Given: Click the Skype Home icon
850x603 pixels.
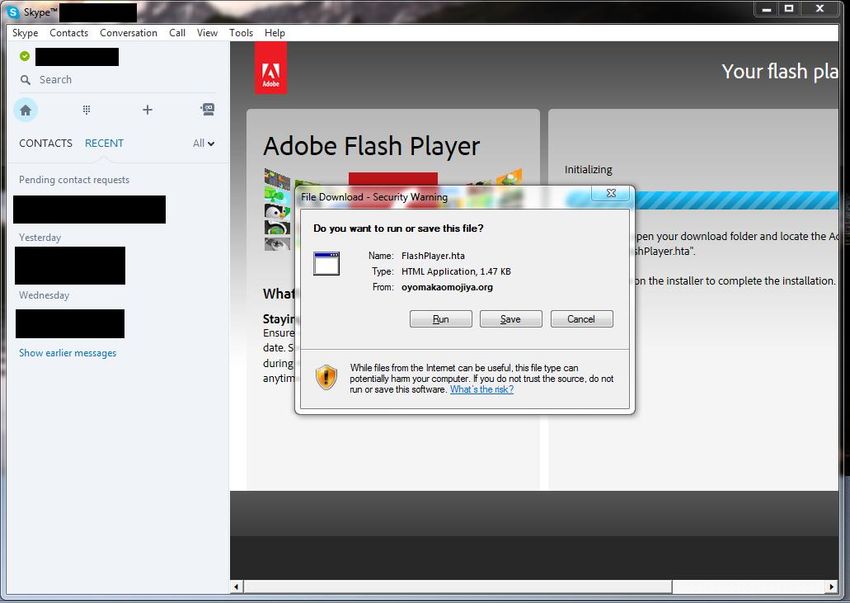Looking at the screenshot, I should (x=26, y=110).
